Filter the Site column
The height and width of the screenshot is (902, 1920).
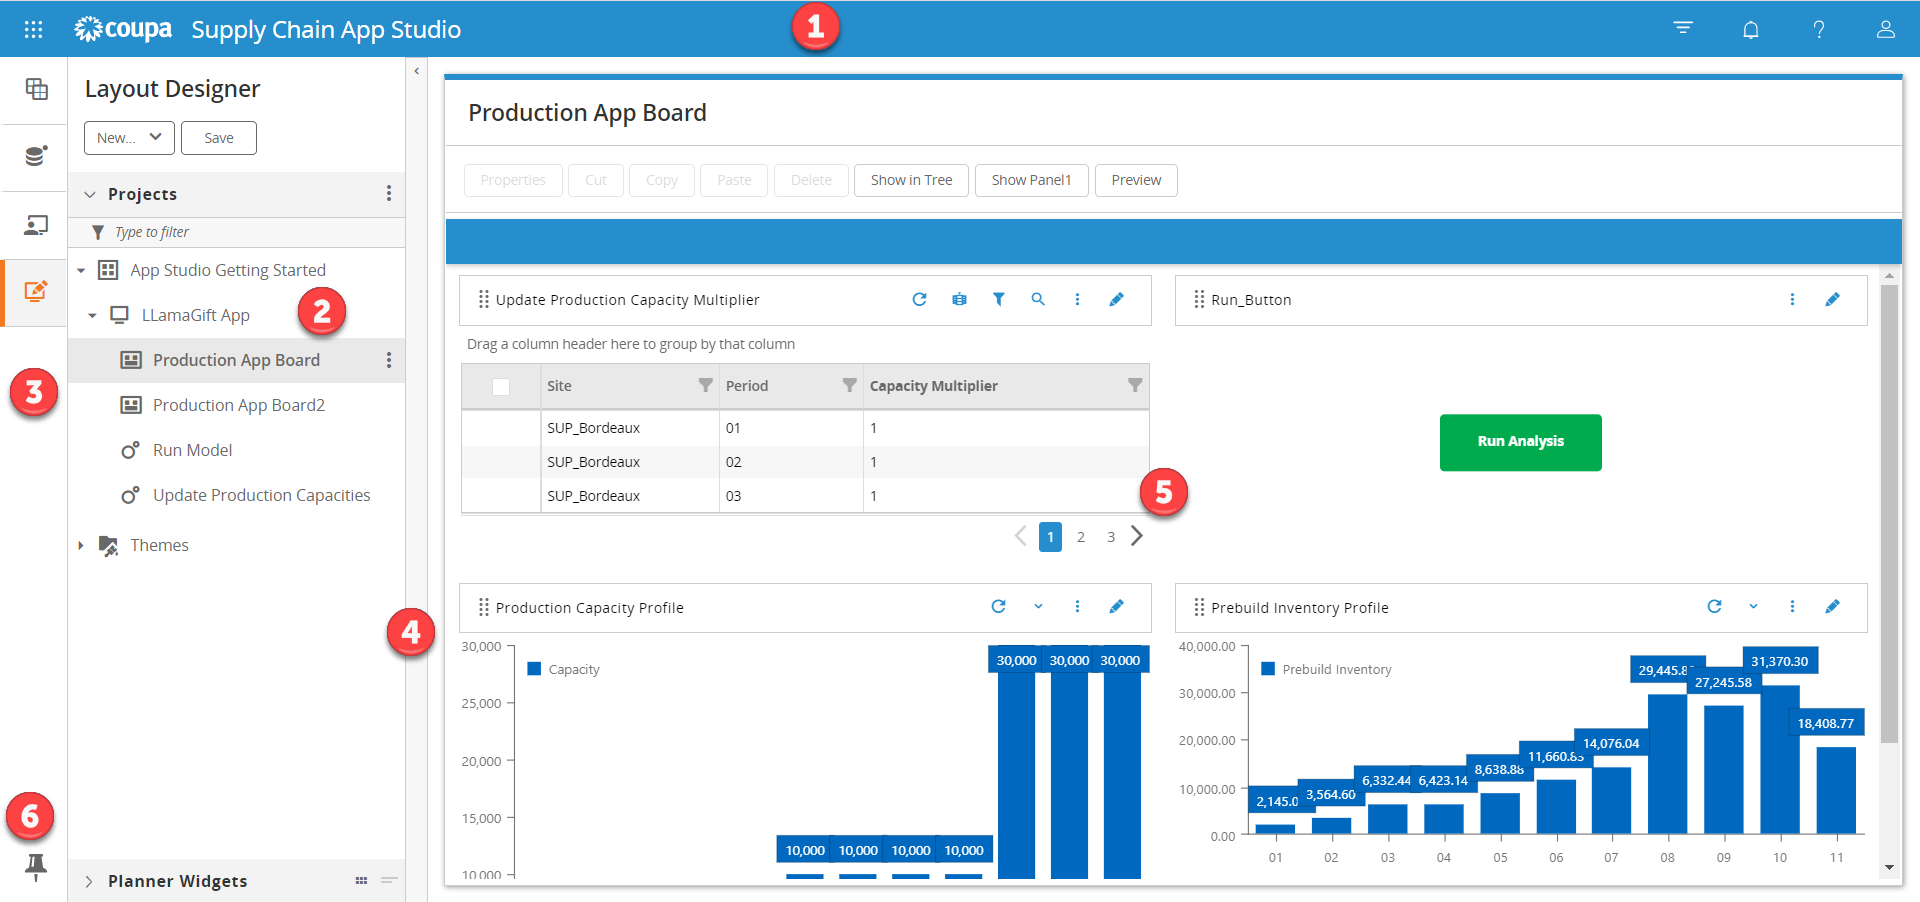[x=705, y=385]
